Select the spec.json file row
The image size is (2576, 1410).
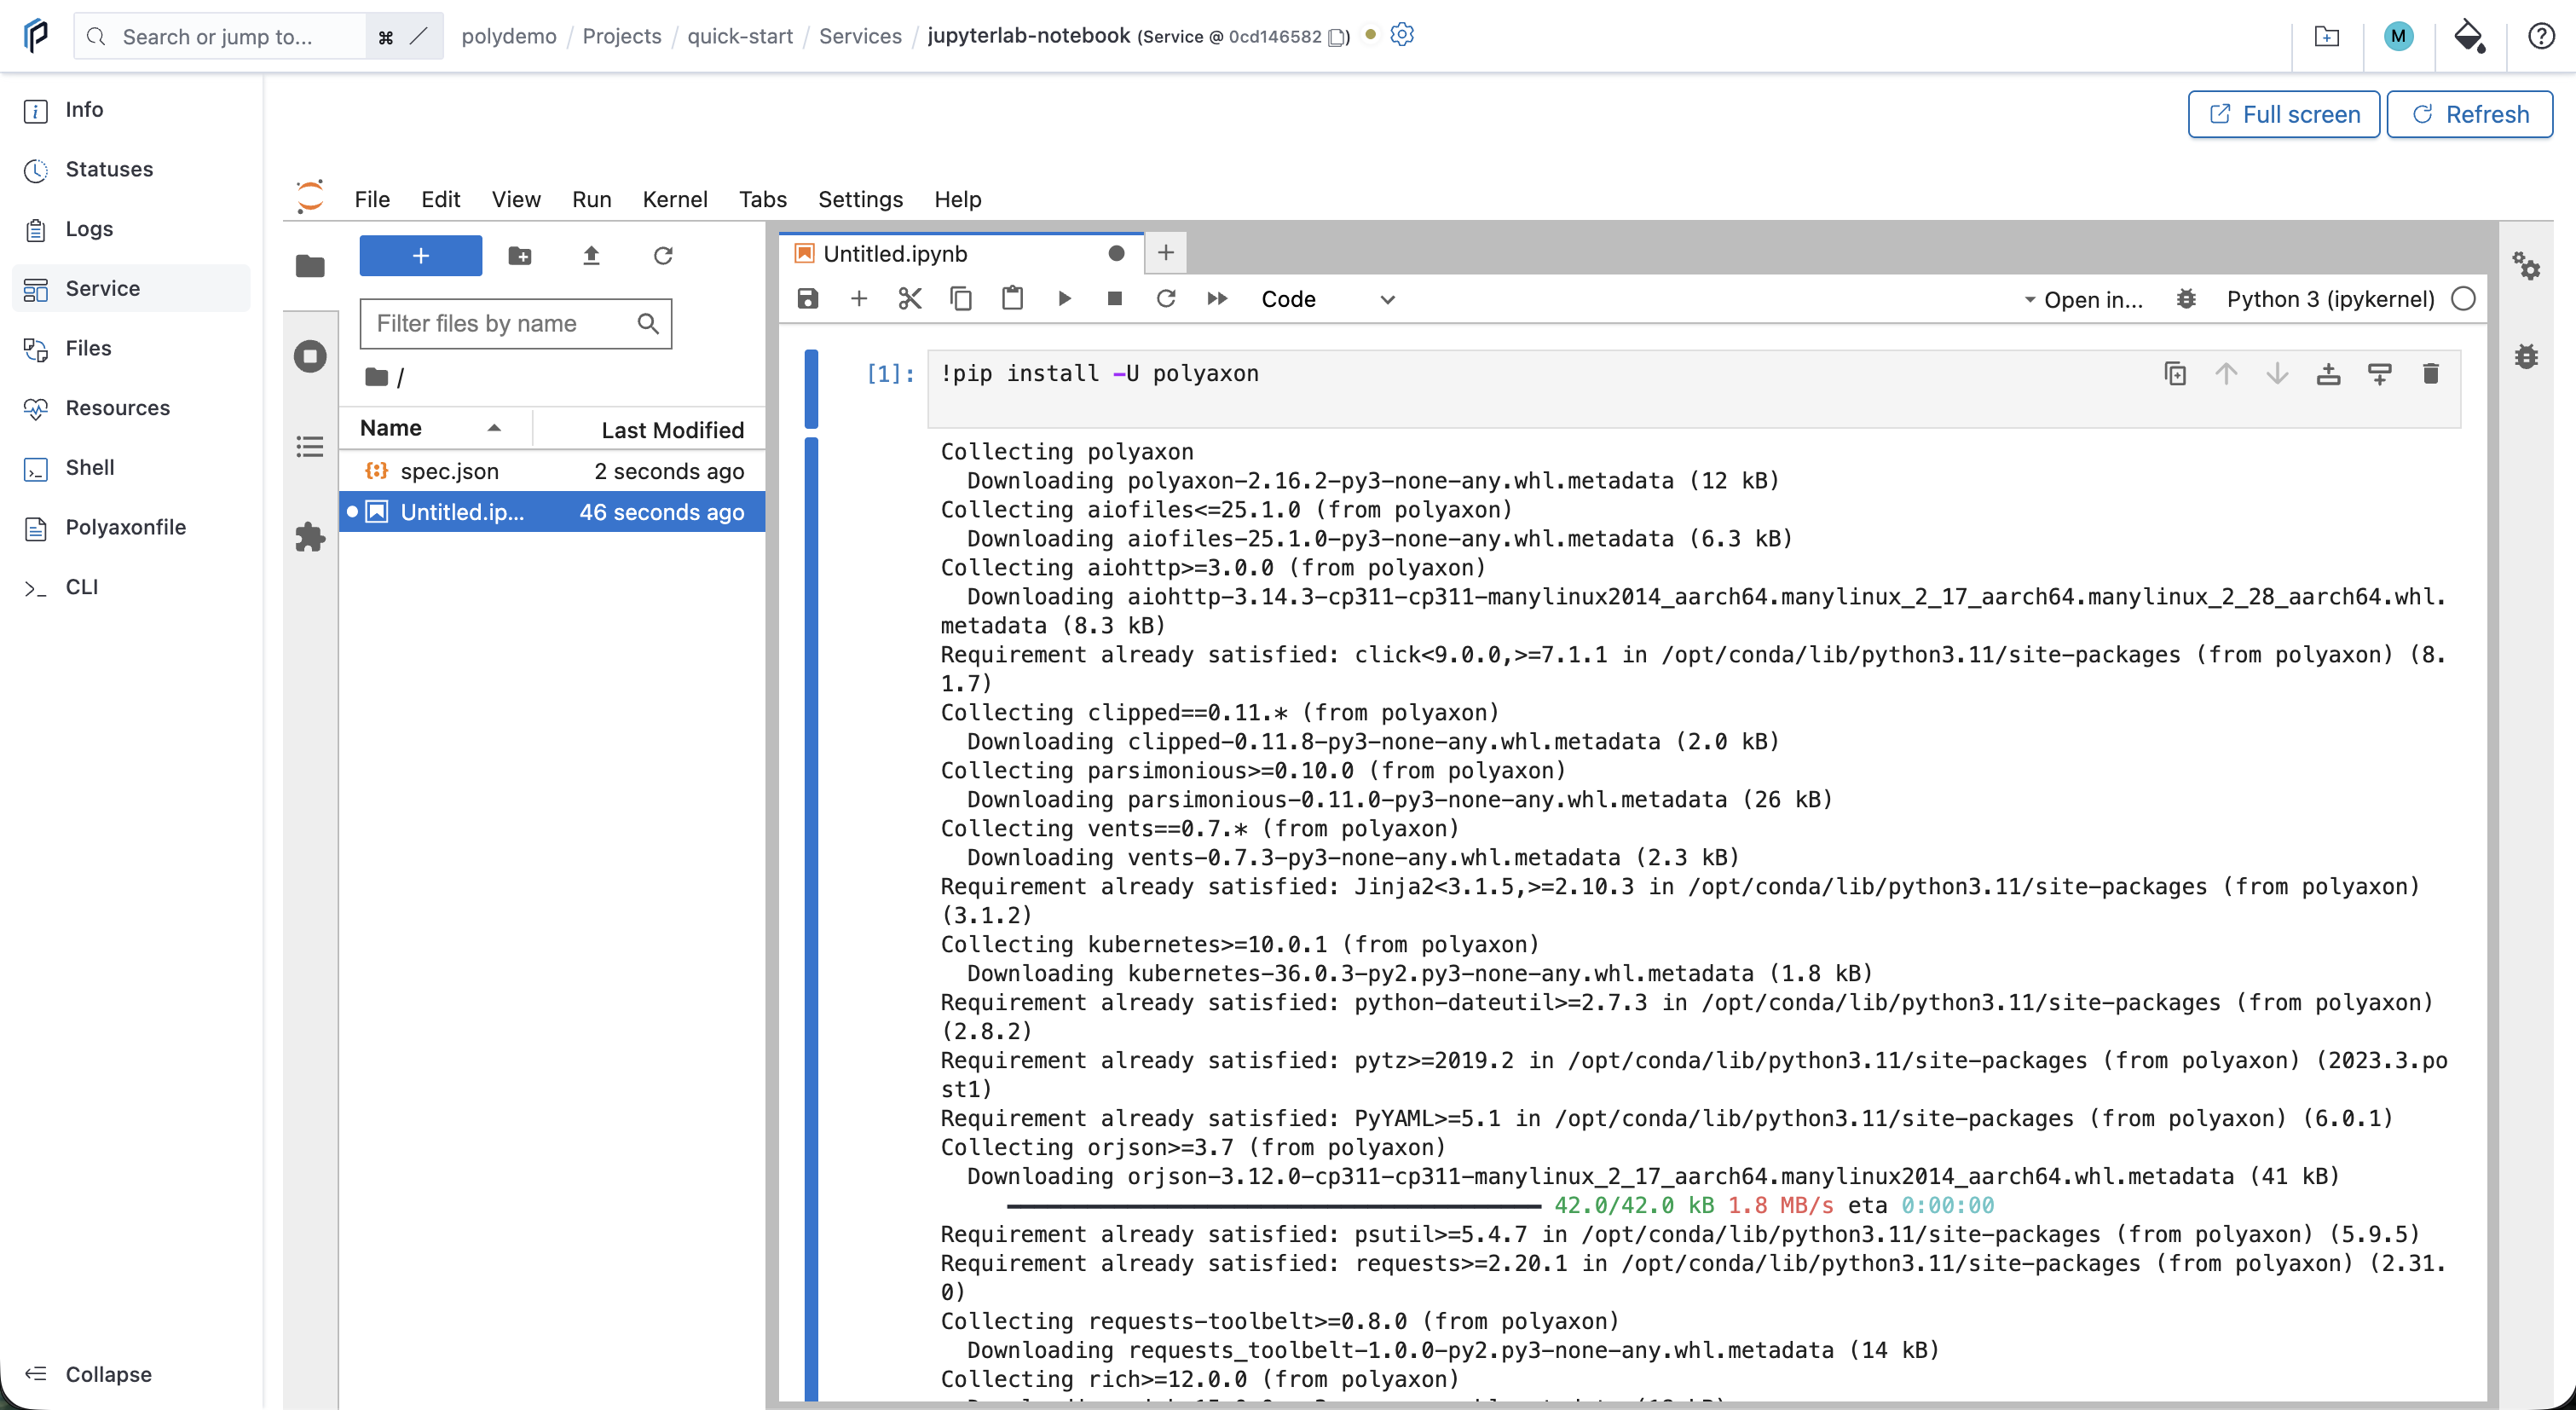tap(552, 471)
